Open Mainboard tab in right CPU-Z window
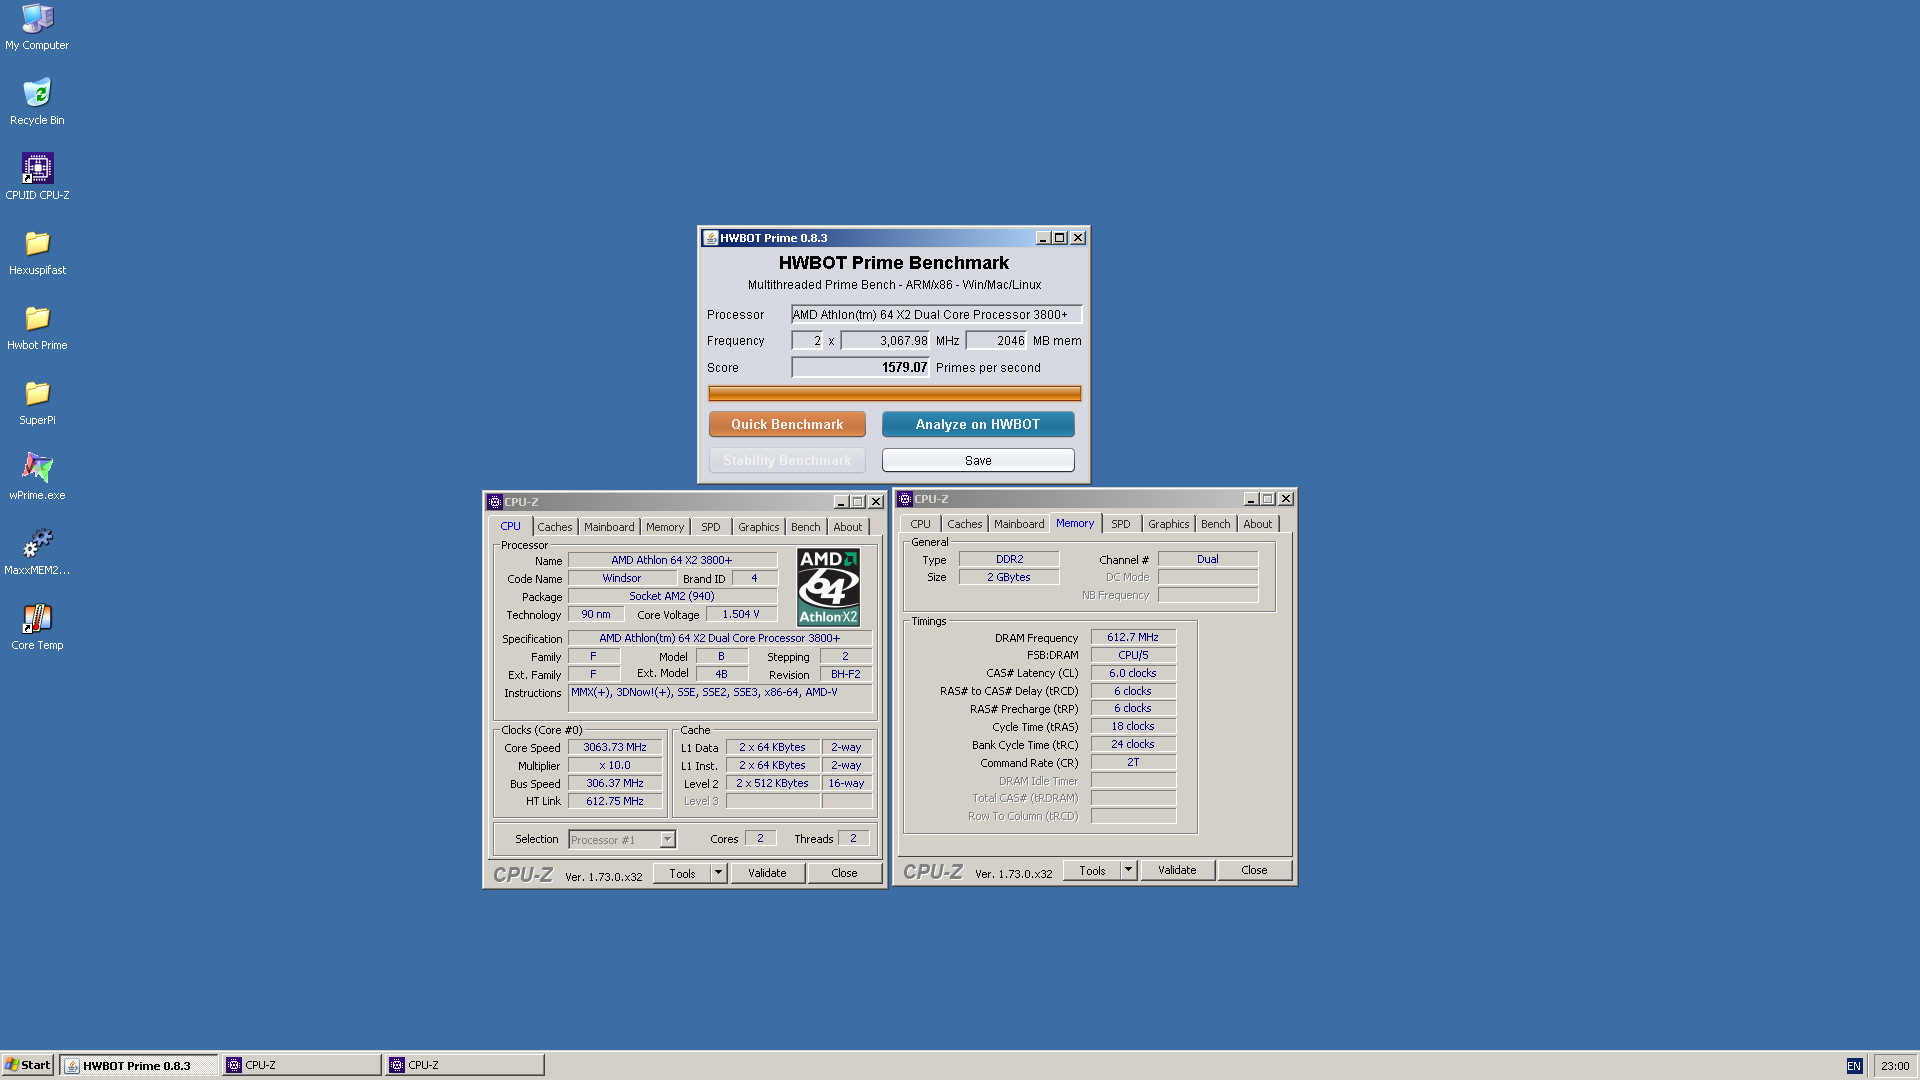Screen dimensions: 1920x1080 [1019, 524]
